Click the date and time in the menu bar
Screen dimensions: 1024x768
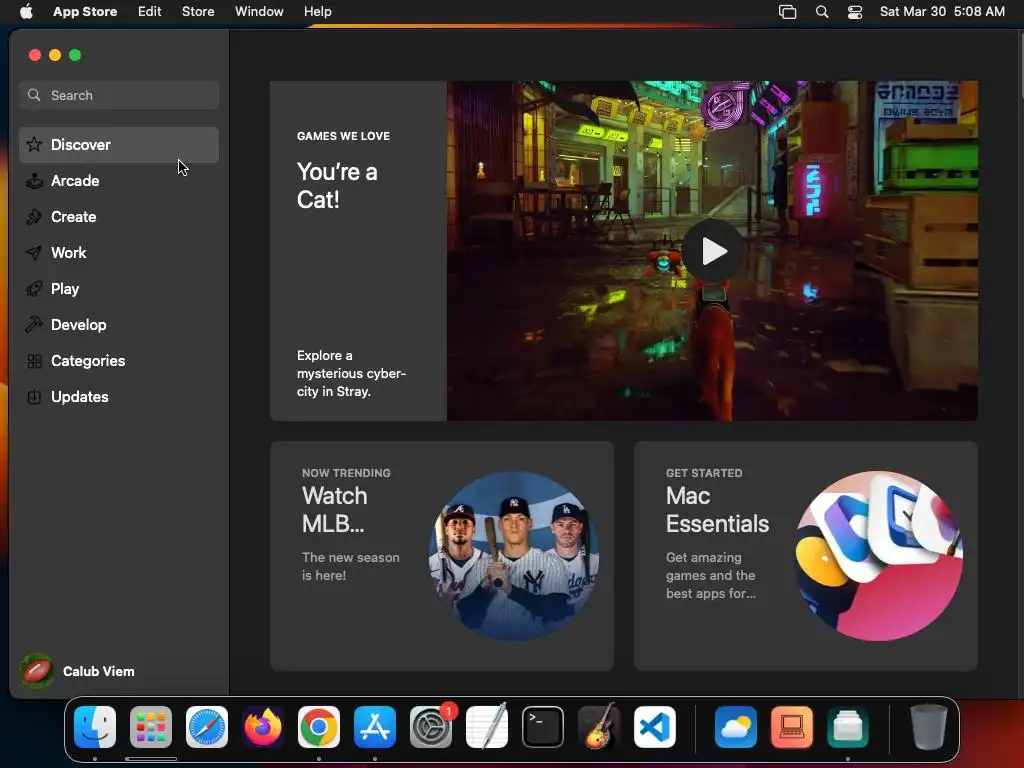click(942, 12)
